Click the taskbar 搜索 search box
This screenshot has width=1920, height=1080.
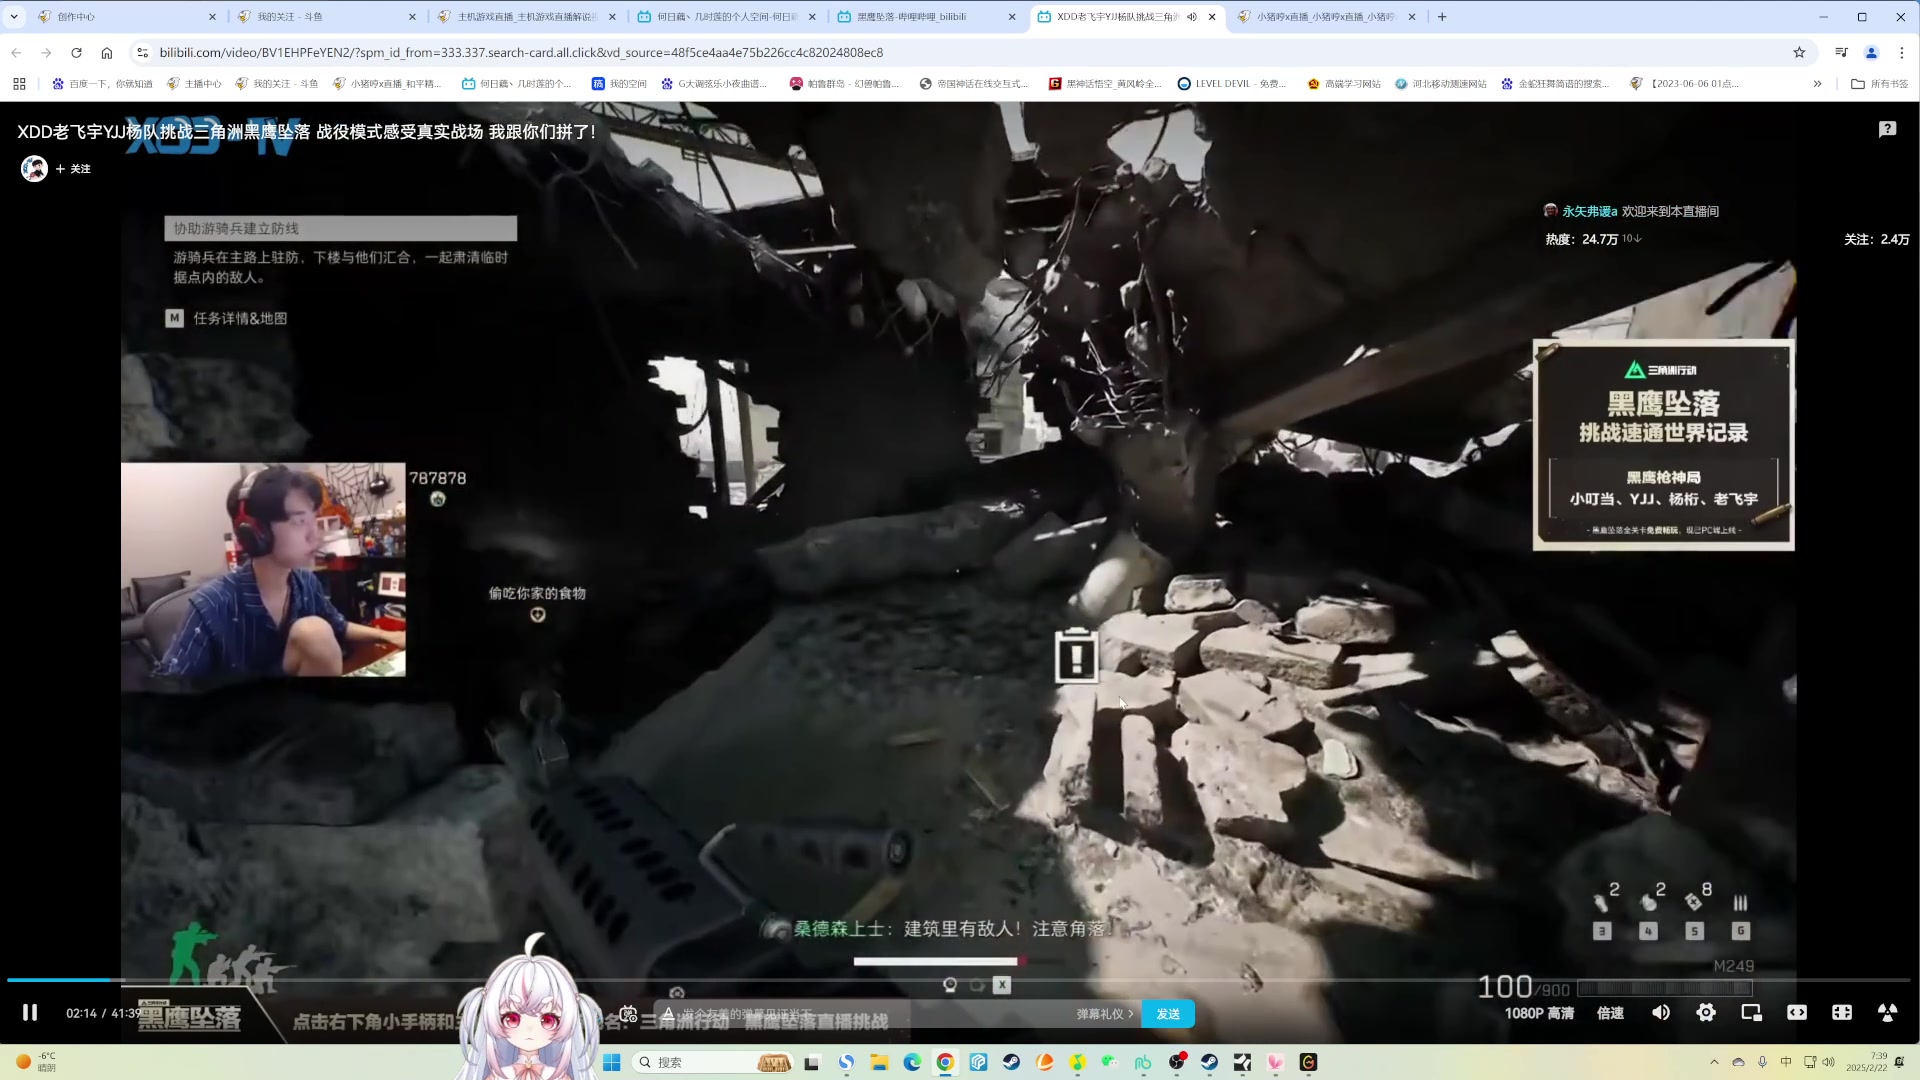click(714, 1062)
